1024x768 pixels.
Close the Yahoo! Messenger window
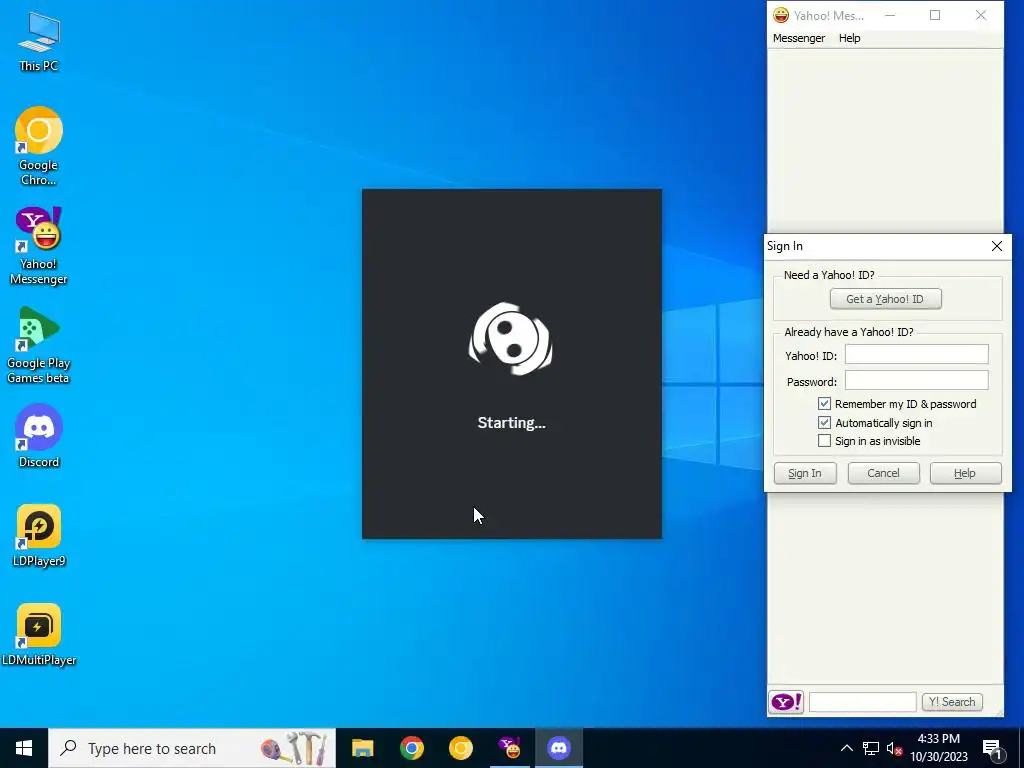981,15
